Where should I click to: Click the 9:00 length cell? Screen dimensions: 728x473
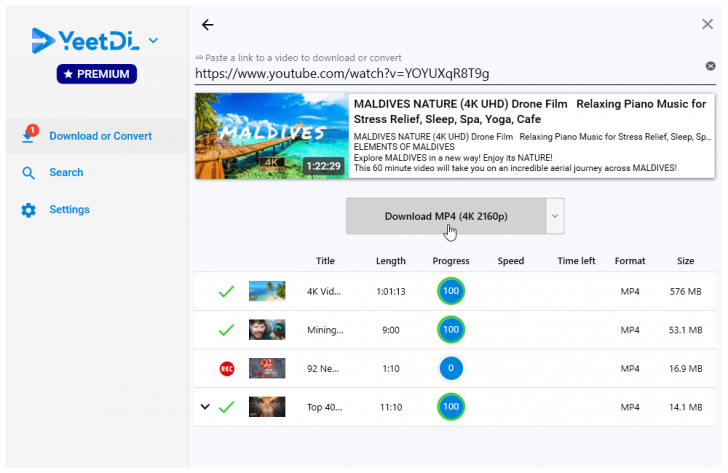pos(390,330)
